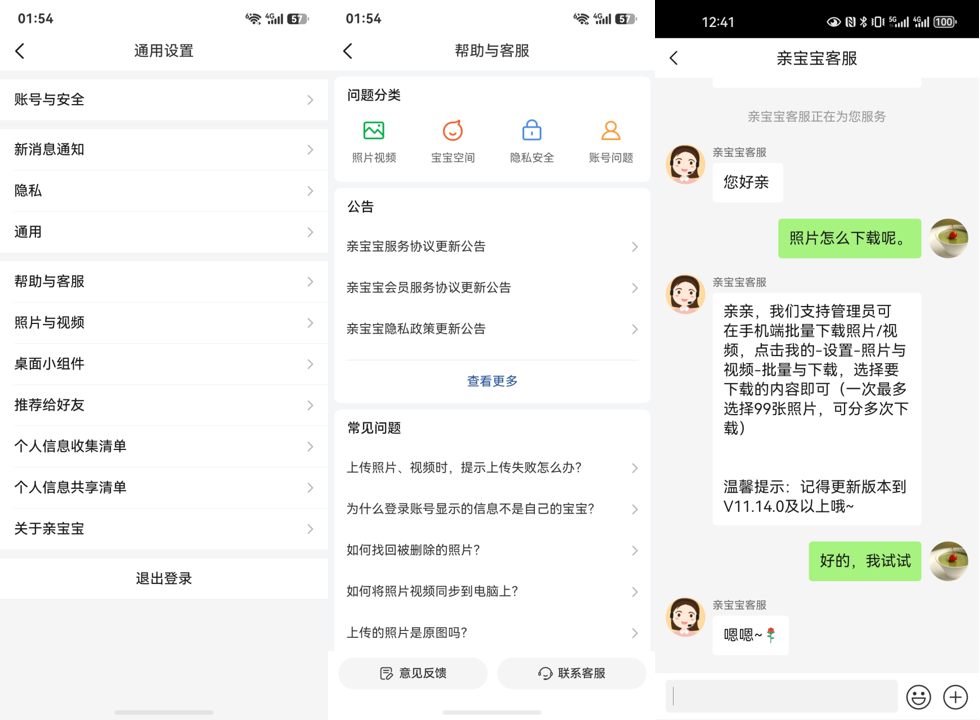Tap the 亲宝宝客服正在为您服务 notice text
The width and height of the screenshot is (980, 720).
pyautogui.click(x=816, y=116)
